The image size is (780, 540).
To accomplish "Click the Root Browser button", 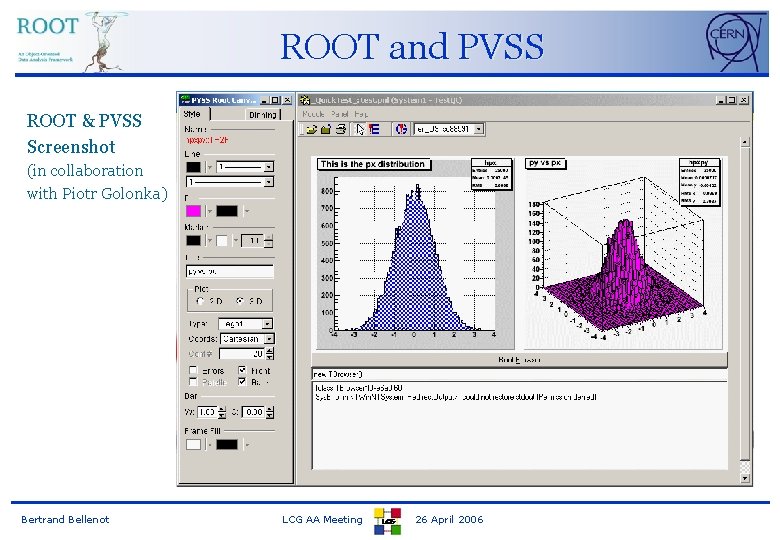I will (519, 360).
